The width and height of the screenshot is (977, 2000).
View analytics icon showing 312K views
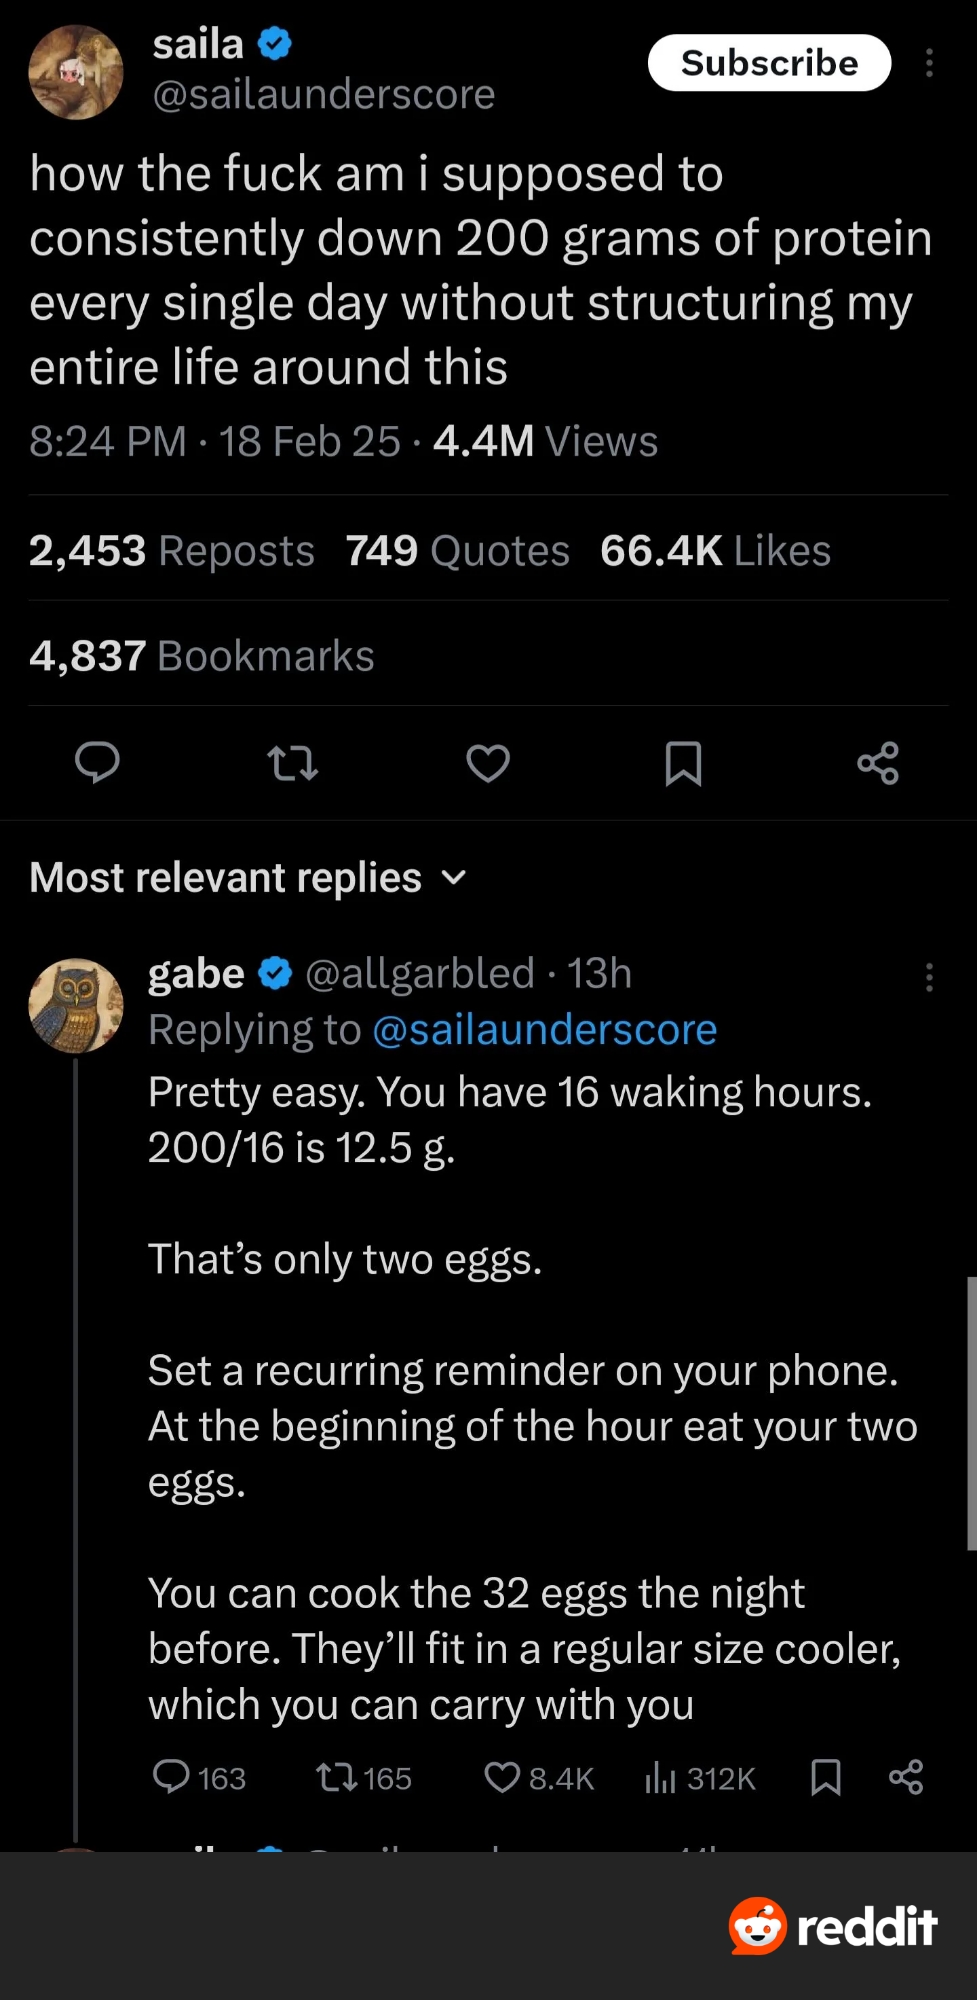coord(660,1777)
